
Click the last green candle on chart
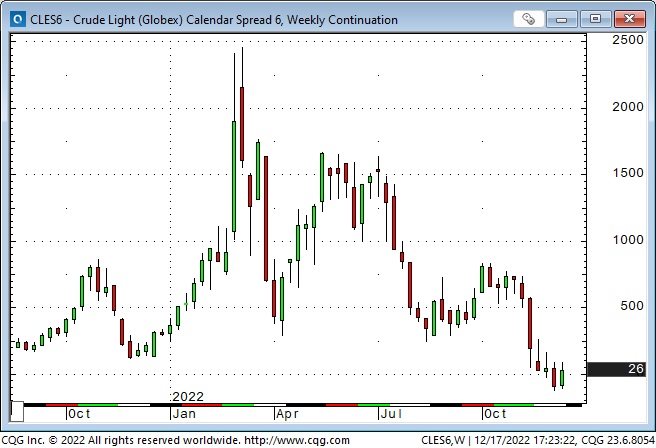point(562,378)
